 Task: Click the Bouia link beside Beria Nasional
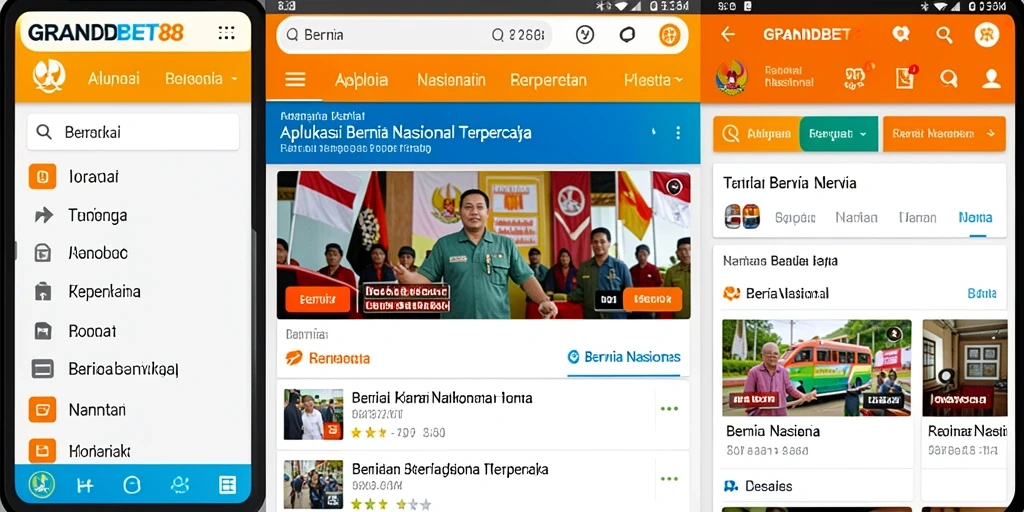pos(982,293)
